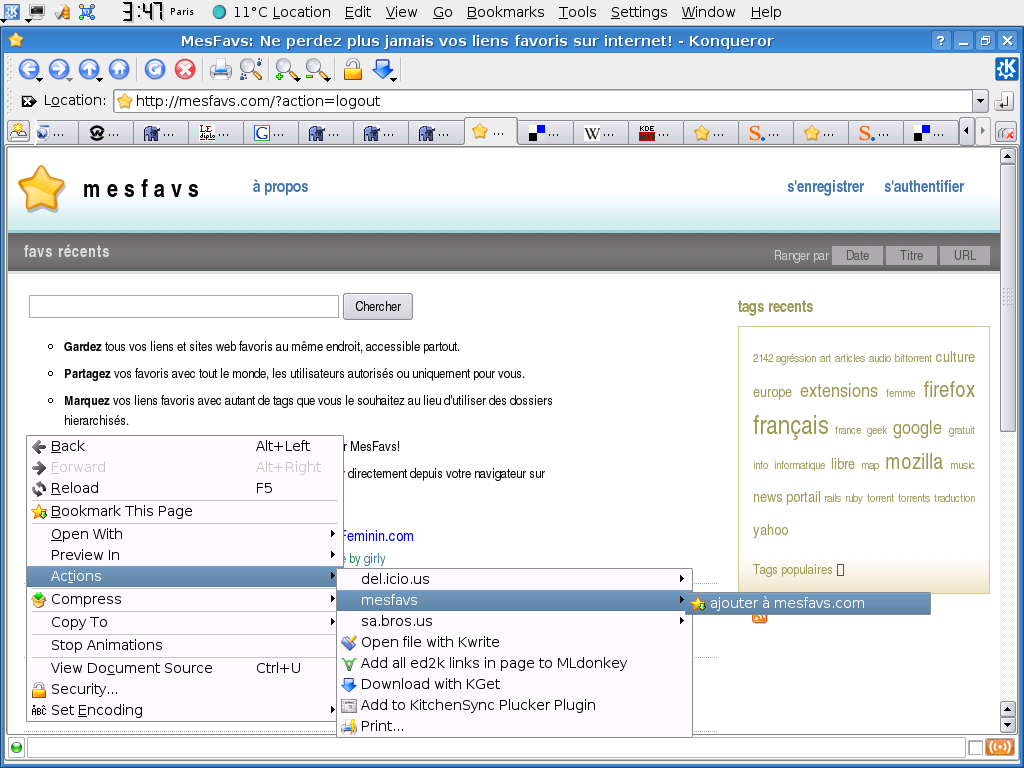The image size is (1024, 768).
Task: Close current tab icon on tab bar
Action: click(1005, 133)
